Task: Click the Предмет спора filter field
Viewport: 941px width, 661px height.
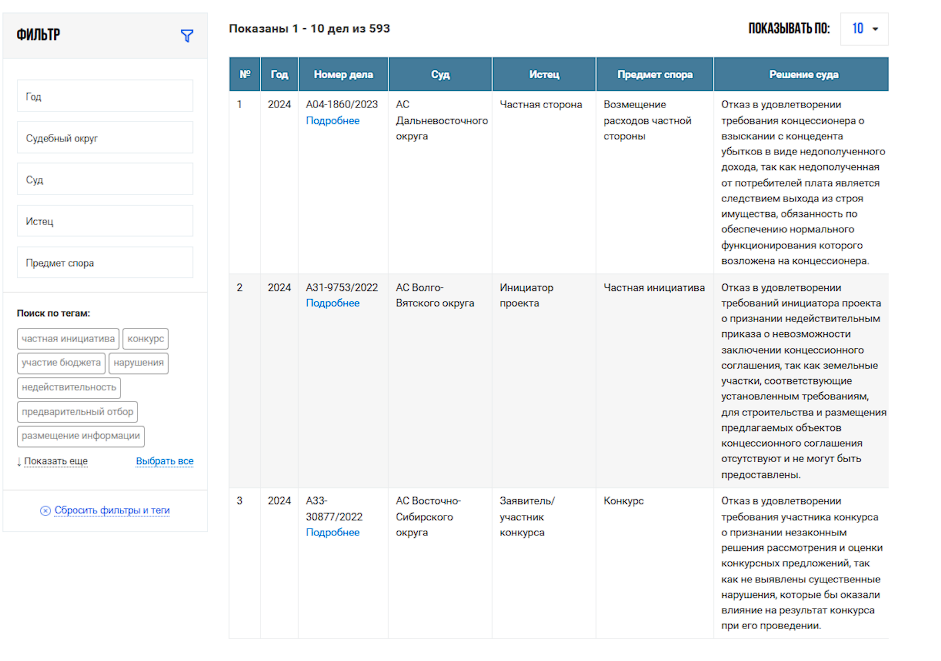Action: (105, 263)
